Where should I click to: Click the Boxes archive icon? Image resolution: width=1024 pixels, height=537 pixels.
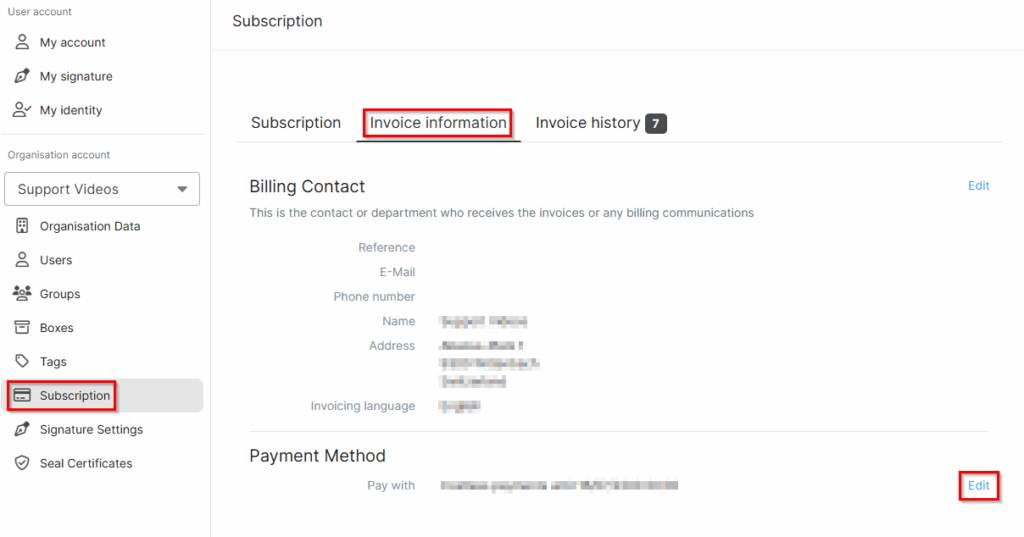[22, 327]
